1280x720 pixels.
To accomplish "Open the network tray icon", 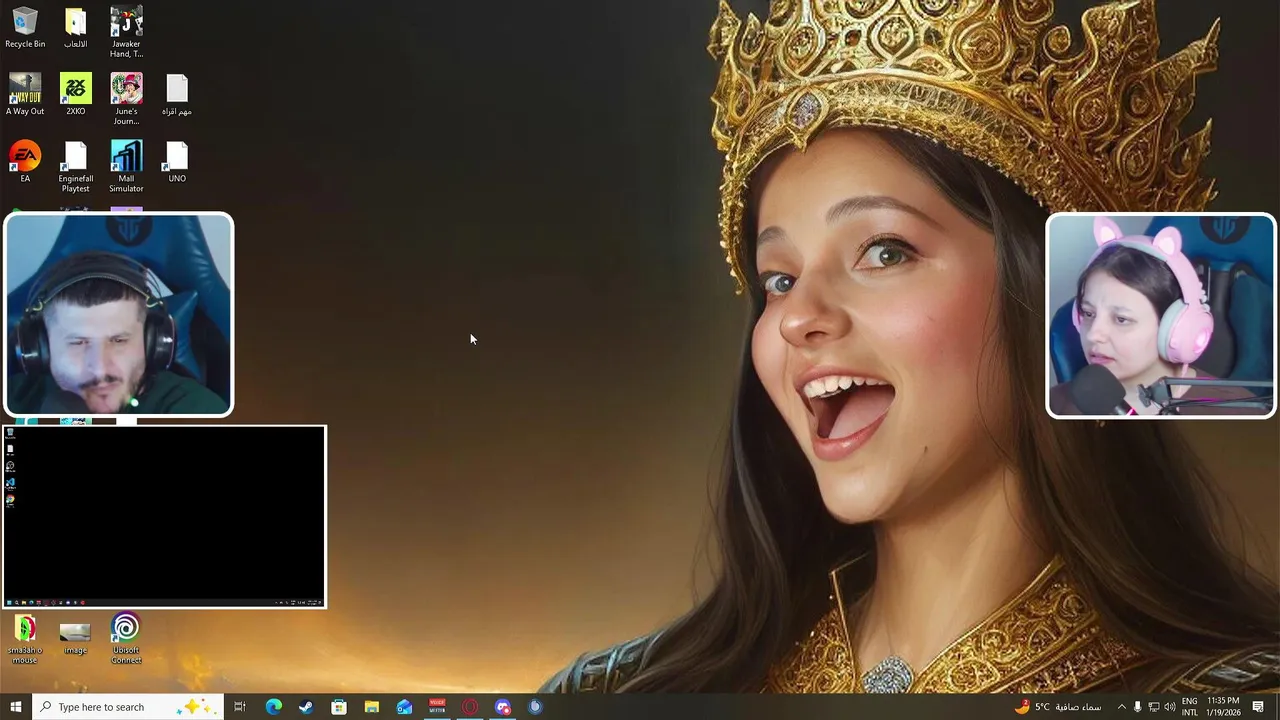I will pyautogui.click(x=1153, y=707).
